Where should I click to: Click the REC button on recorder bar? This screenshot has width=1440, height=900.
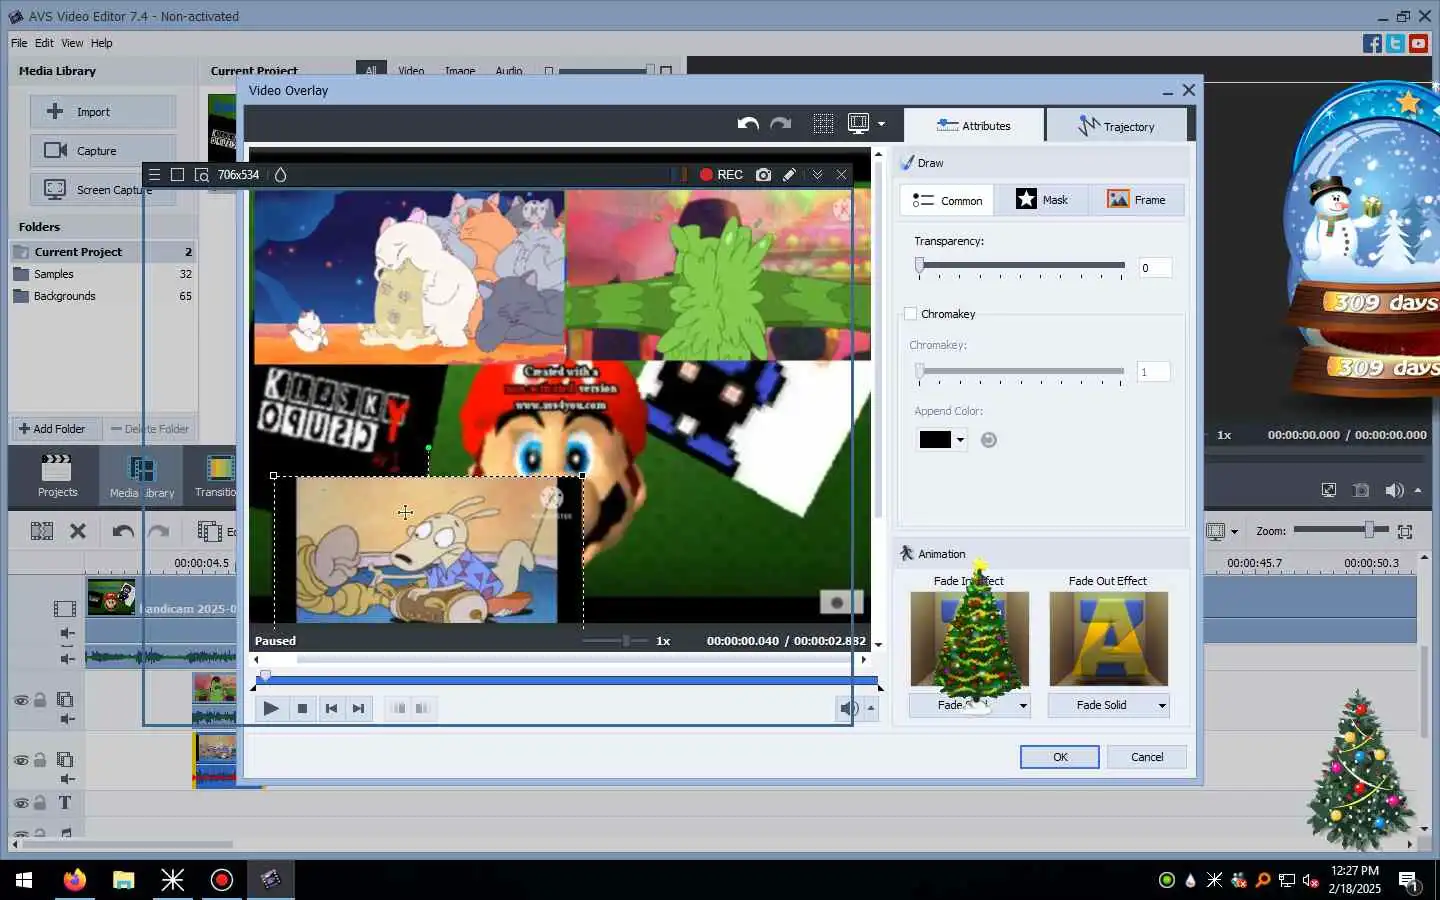click(x=721, y=174)
